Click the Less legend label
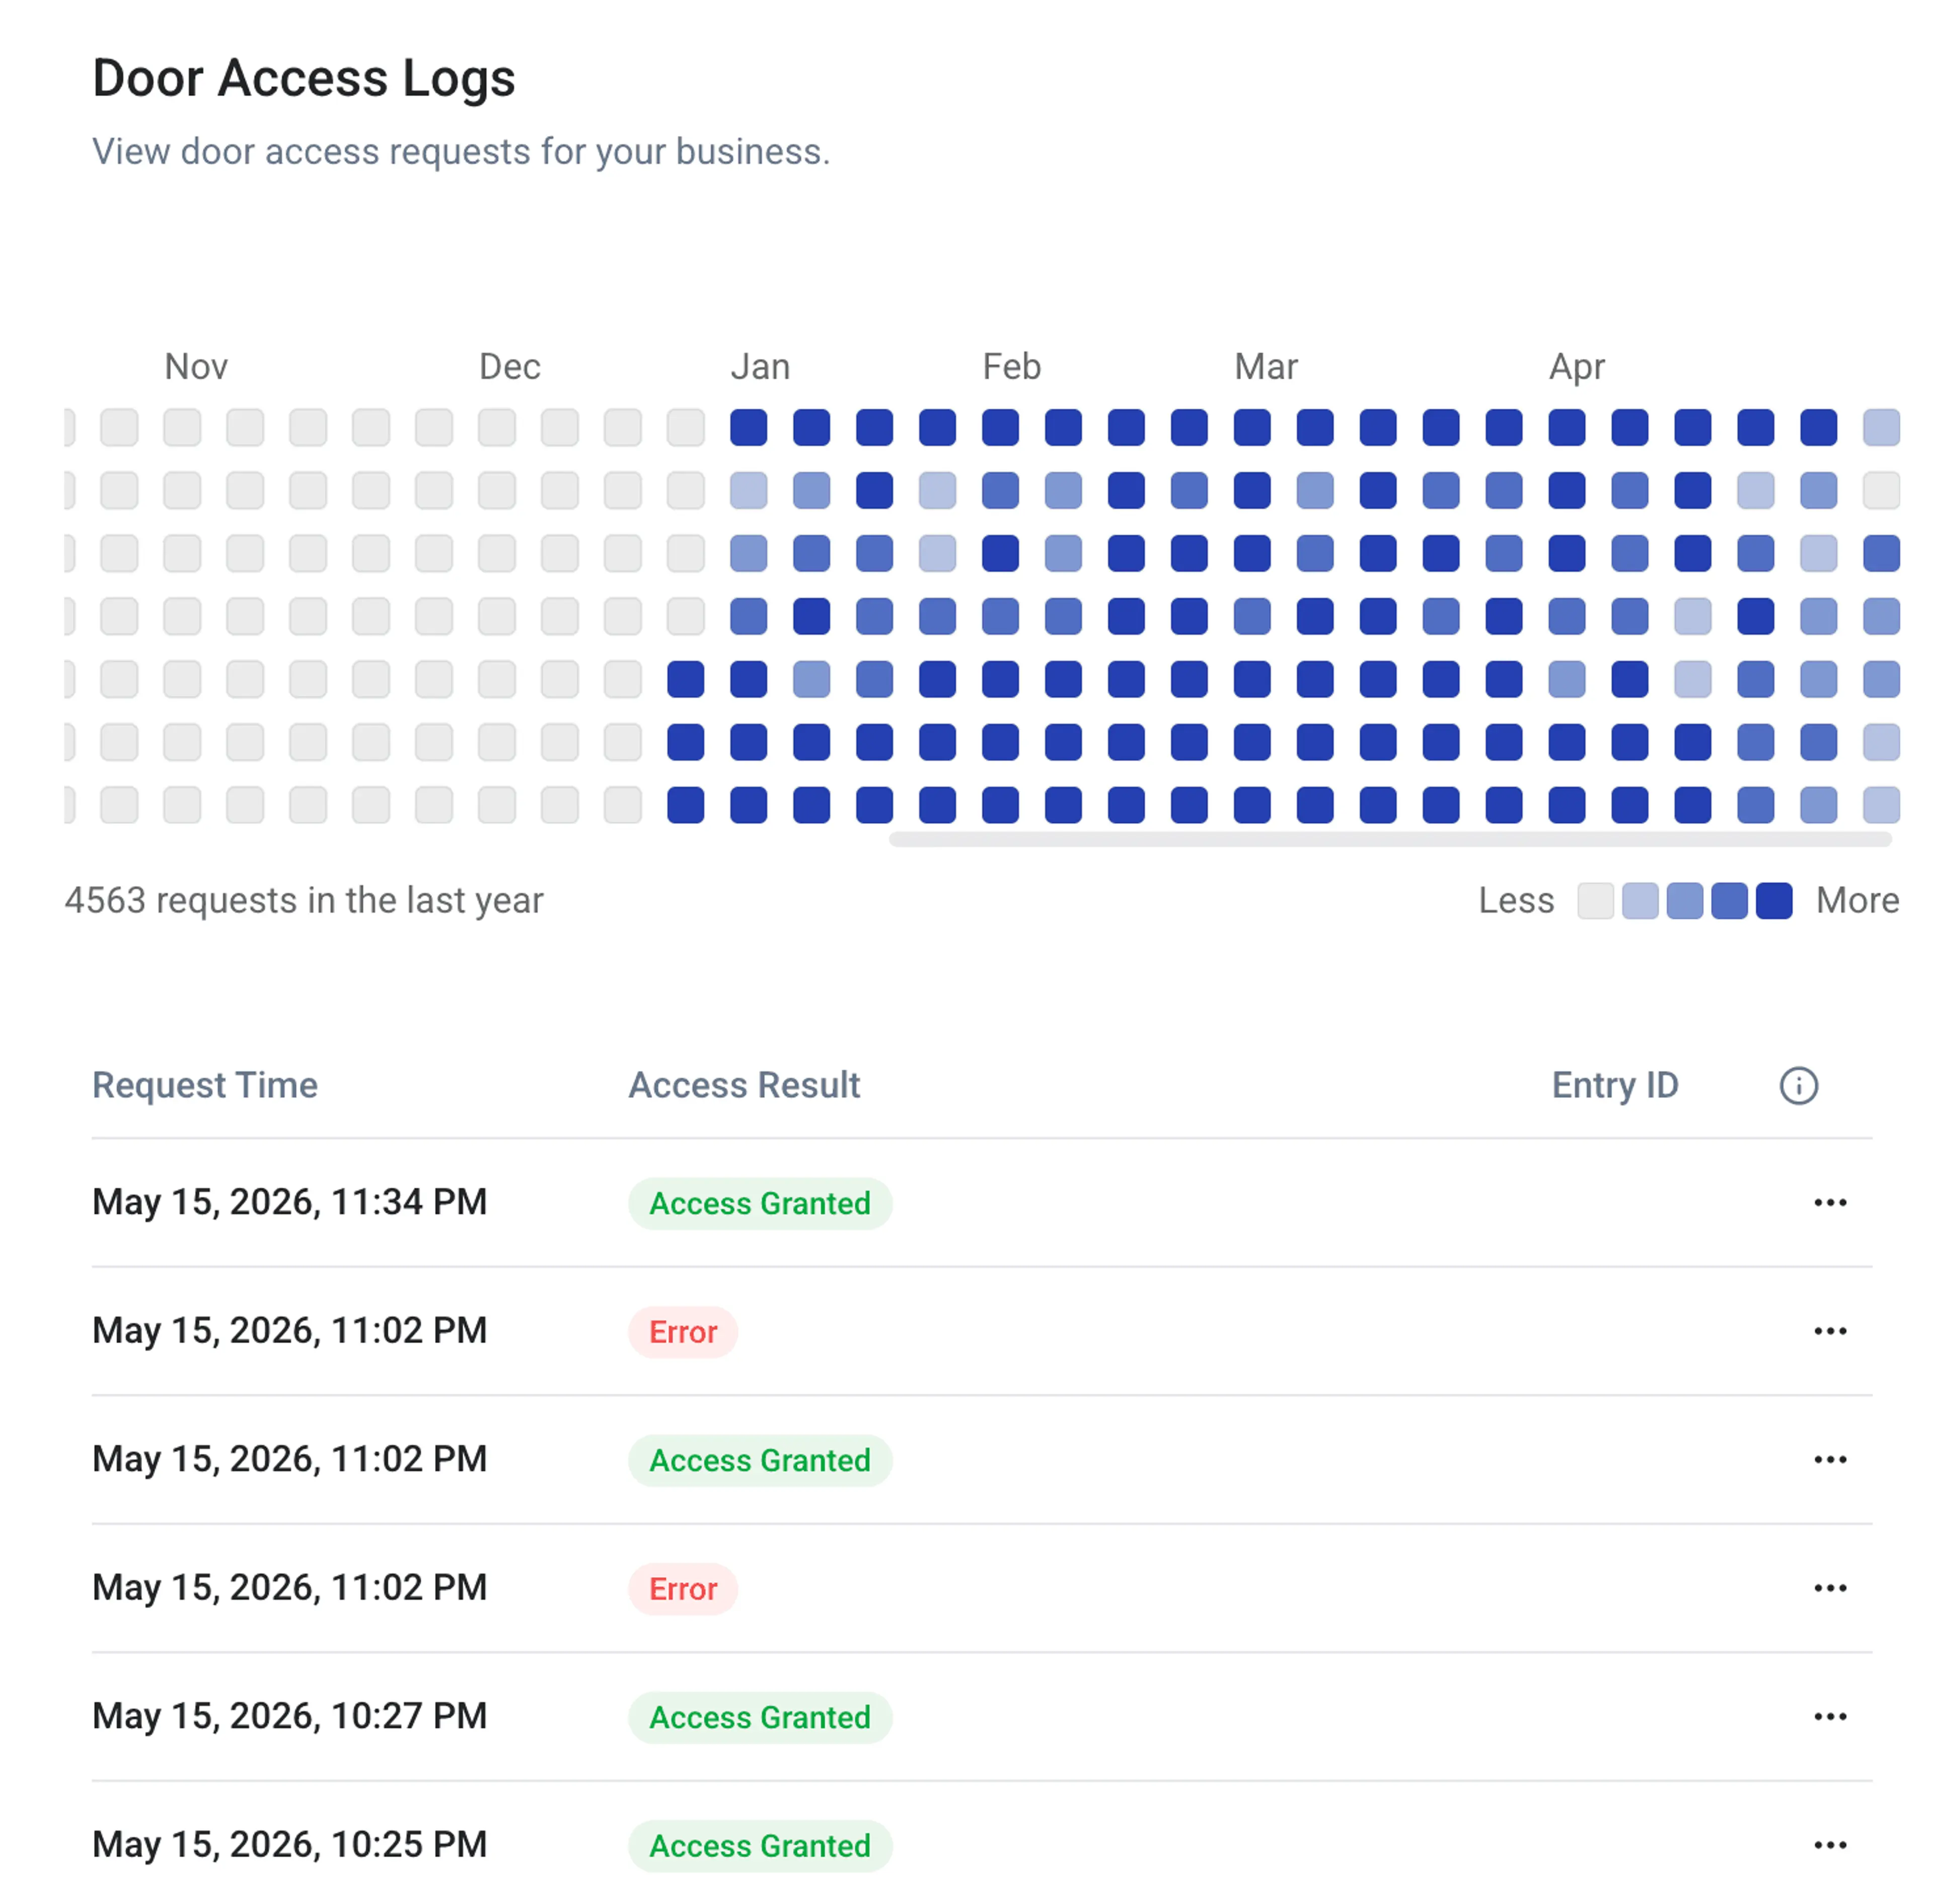The width and height of the screenshot is (1933, 1904). tap(1515, 900)
